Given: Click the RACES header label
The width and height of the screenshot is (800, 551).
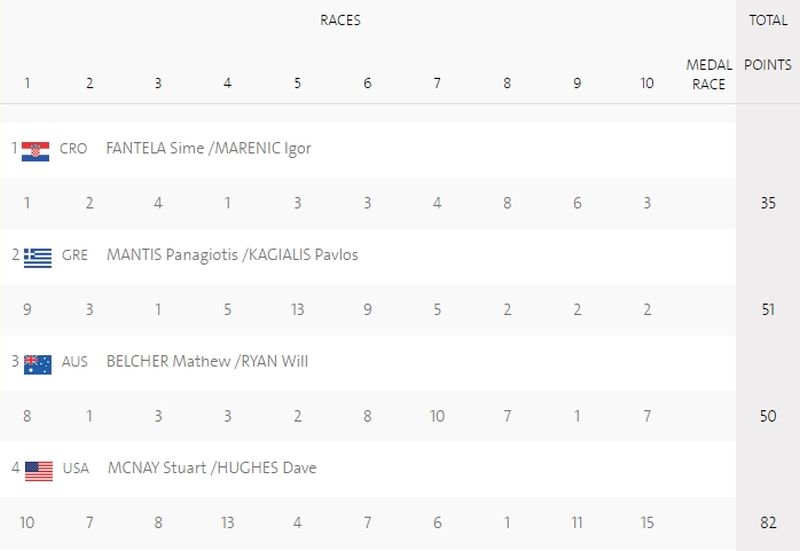Looking at the screenshot, I should (340, 20).
